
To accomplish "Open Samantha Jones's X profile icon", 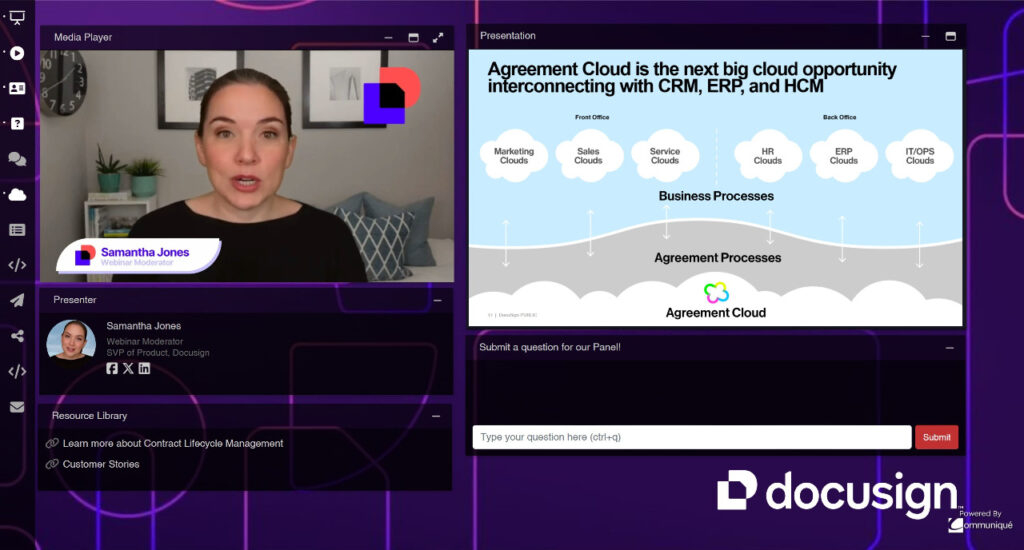I will coord(128,368).
